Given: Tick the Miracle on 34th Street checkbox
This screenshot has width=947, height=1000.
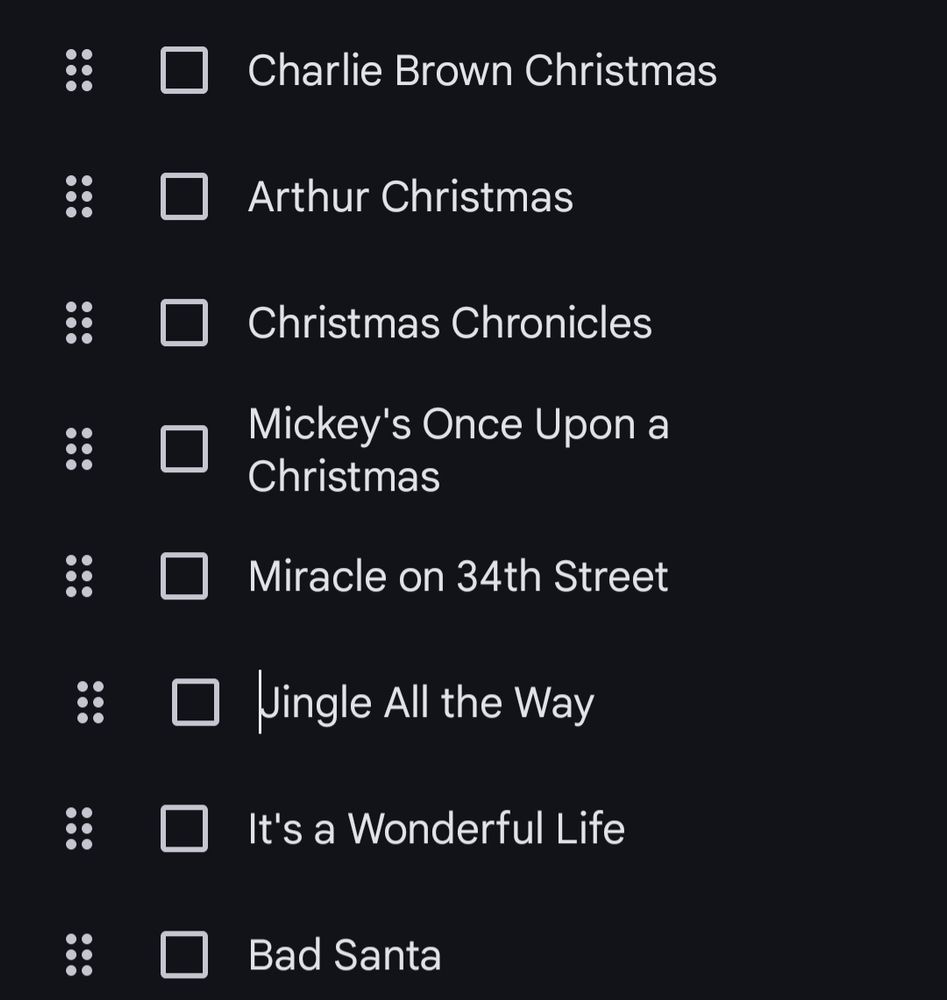Looking at the screenshot, I should [184, 576].
